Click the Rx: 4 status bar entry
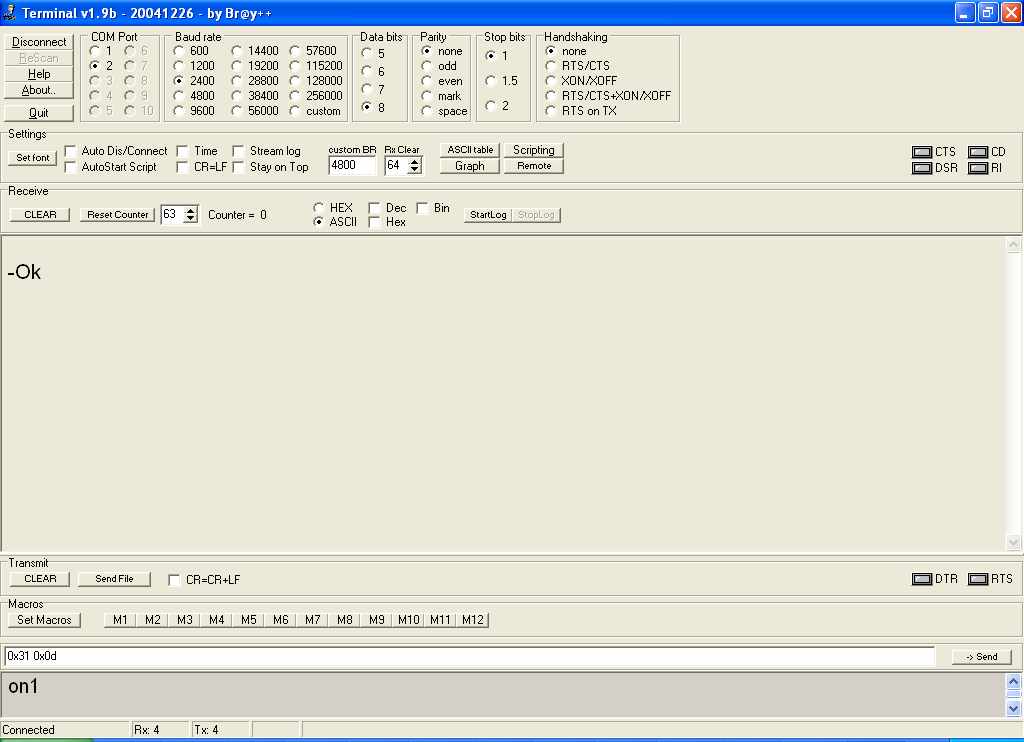Image resolution: width=1024 pixels, height=742 pixels. pyautogui.click(x=146, y=730)
